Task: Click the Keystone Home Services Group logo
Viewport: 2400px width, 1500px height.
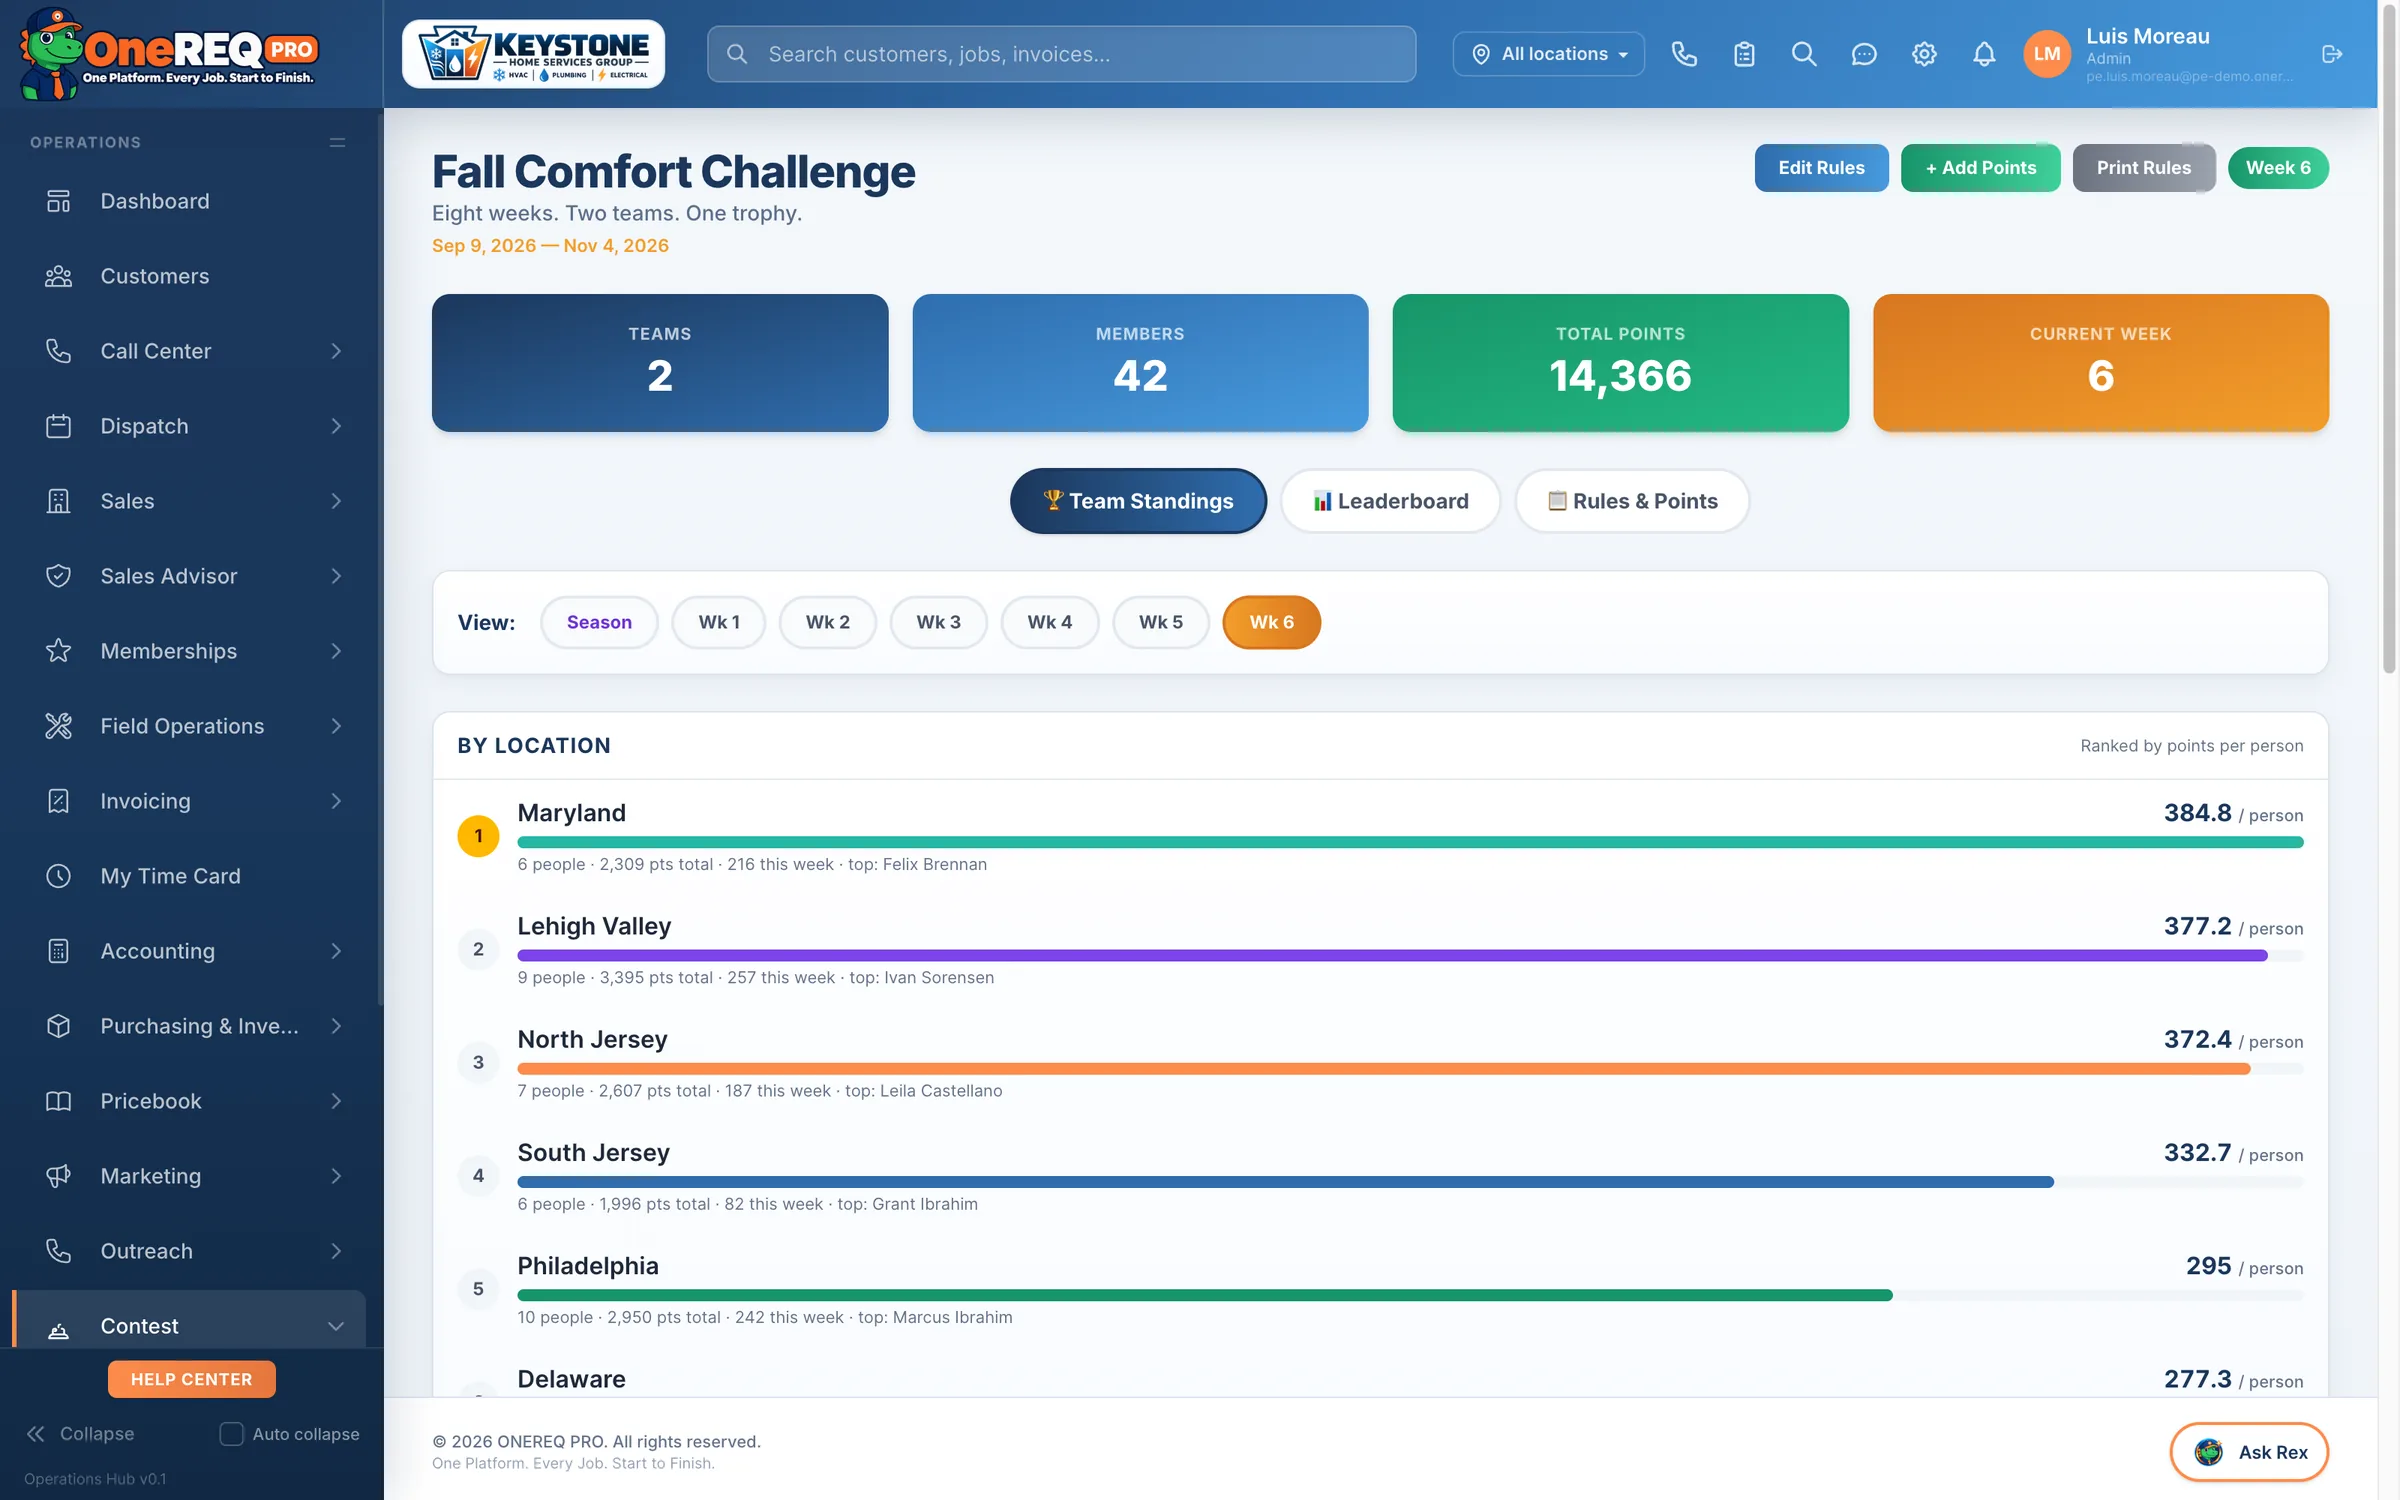Action: tap(533, 54)
